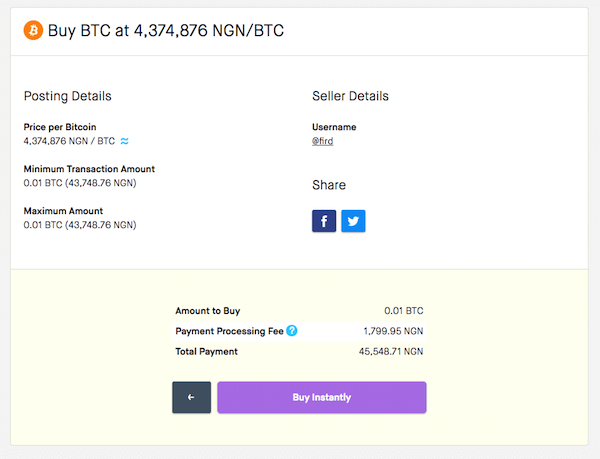Image resolution: width=600 pixels, height=459 pixels.
Task: Open seller profile @fird
Action: [x=322, y=141]
